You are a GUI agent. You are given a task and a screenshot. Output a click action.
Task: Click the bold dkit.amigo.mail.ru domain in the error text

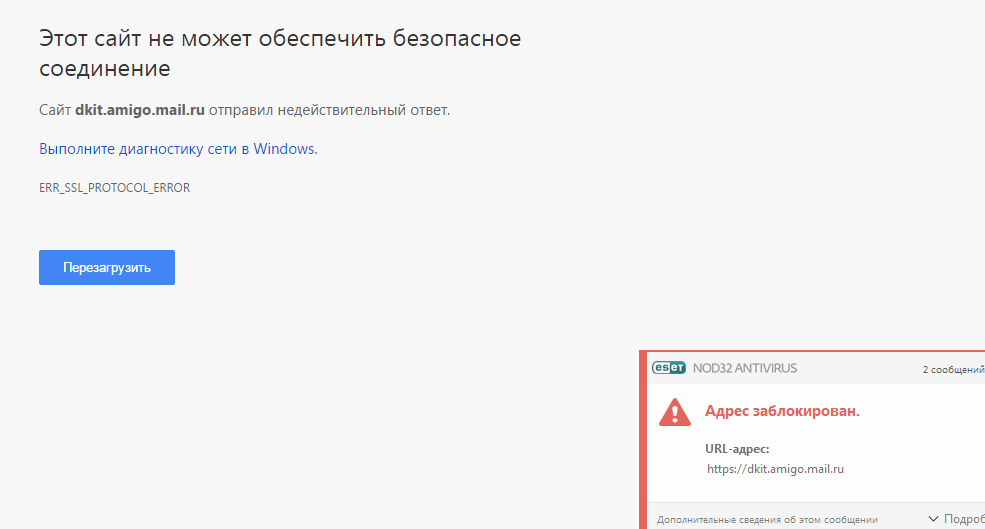(140, 110)
